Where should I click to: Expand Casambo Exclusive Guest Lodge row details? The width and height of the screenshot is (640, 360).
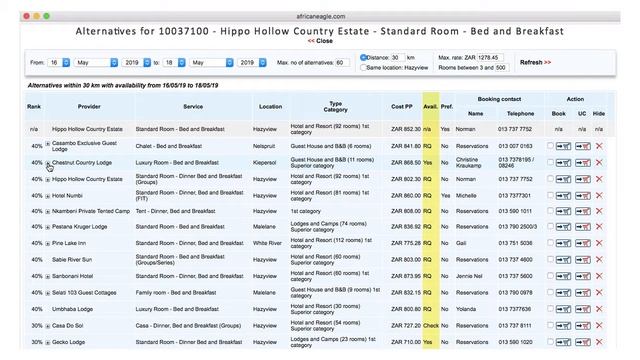(48, 144)
